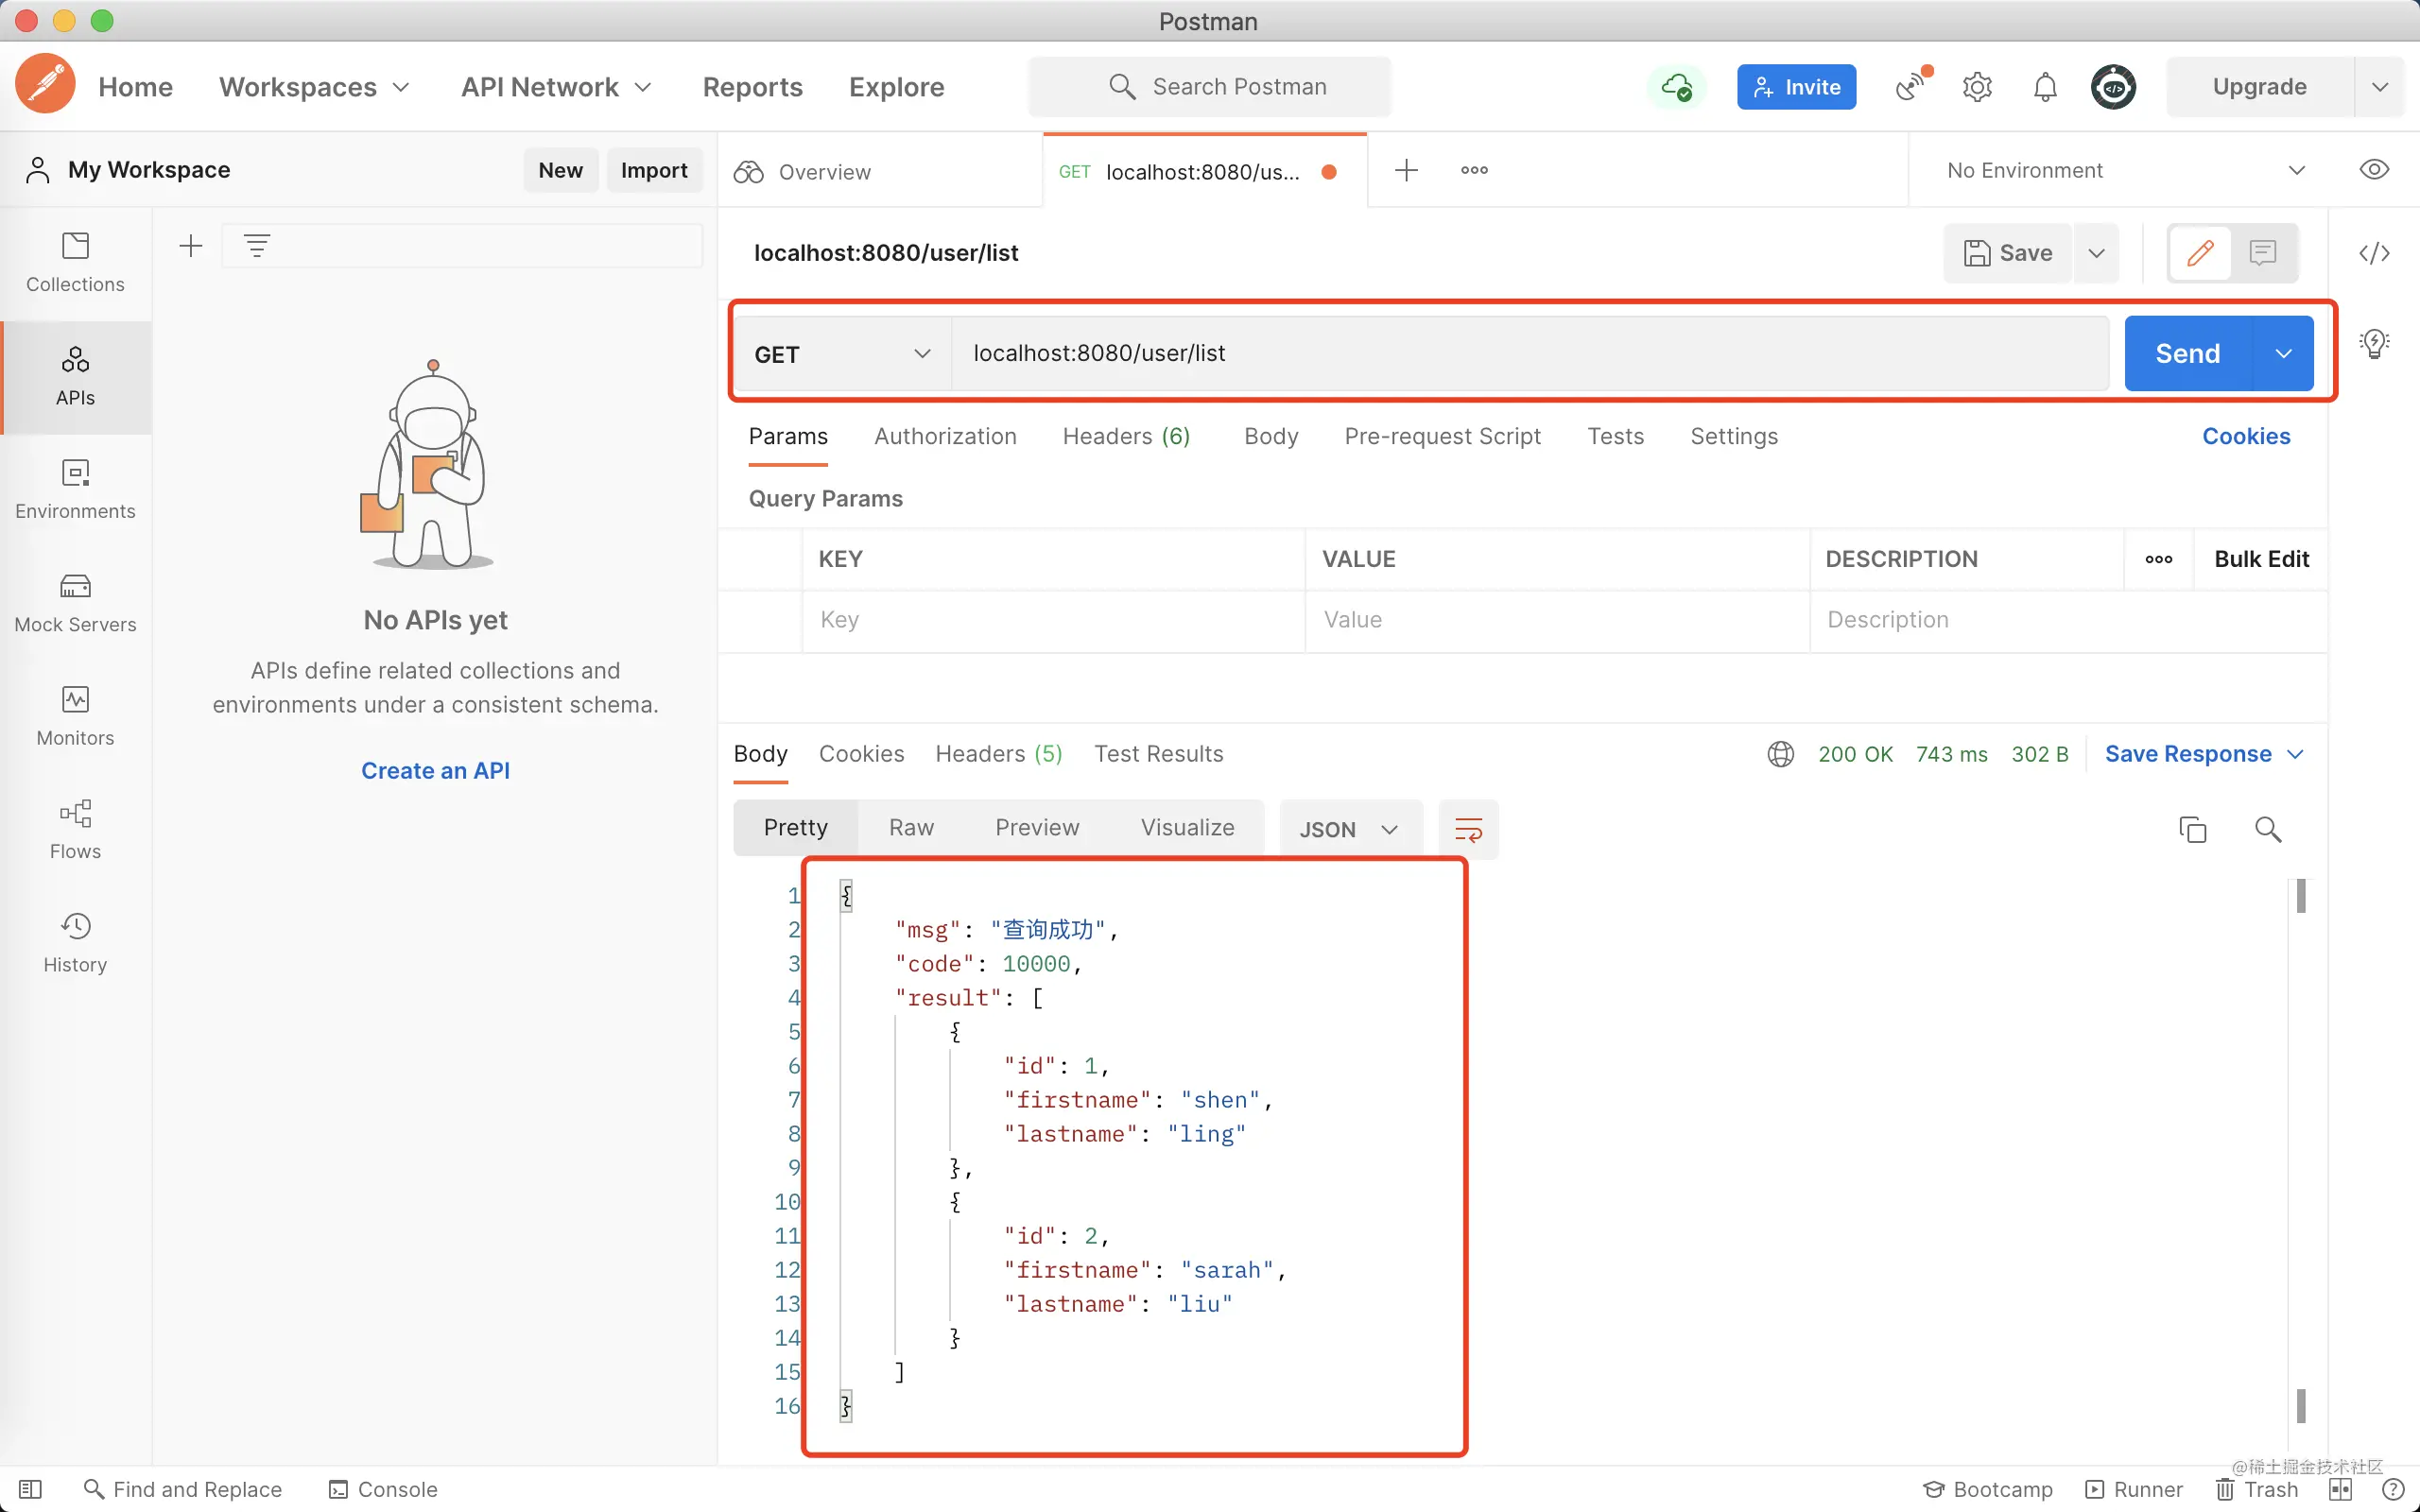Switch response view to Visualize
The image size is (2420, 1512).
pyautogui.click(x=1187, y=828)
